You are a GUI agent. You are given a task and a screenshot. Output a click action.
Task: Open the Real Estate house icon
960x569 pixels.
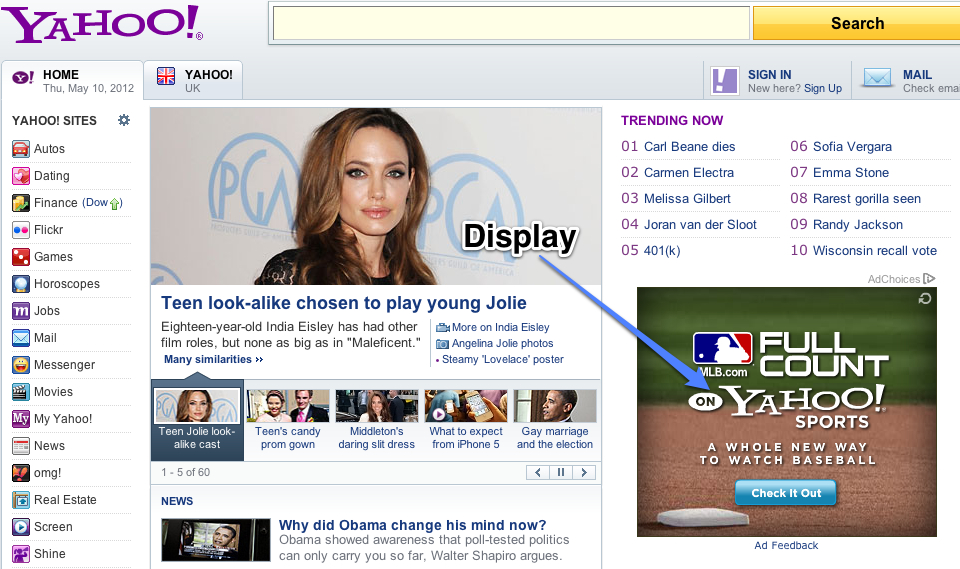[21, 500]
